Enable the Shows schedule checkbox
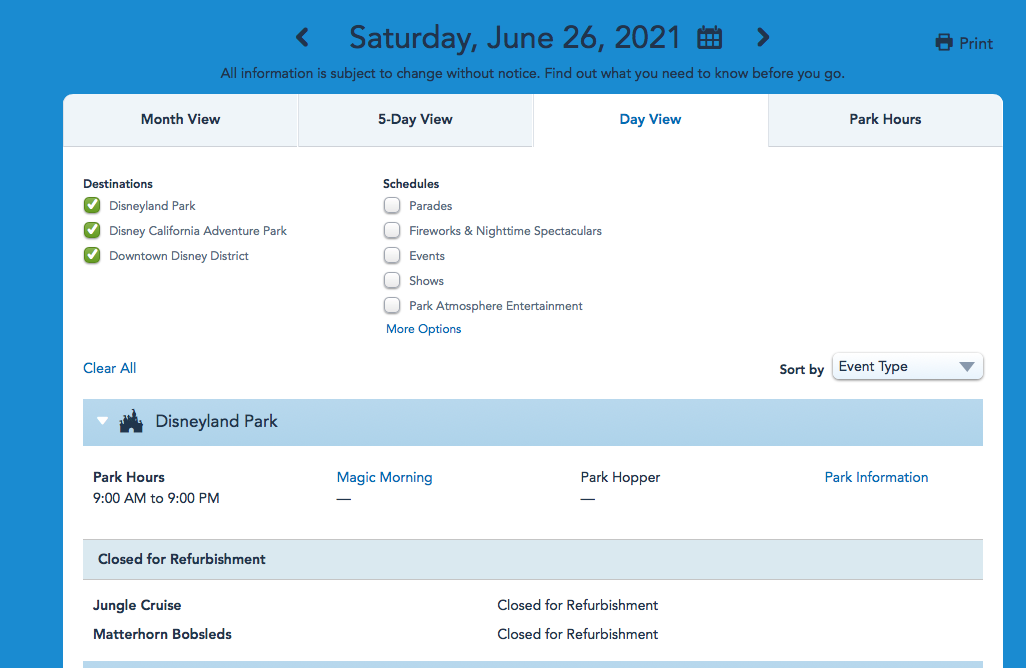This screenshot has height=668, width=1026. pyautogui.click(x=392, y=281)
